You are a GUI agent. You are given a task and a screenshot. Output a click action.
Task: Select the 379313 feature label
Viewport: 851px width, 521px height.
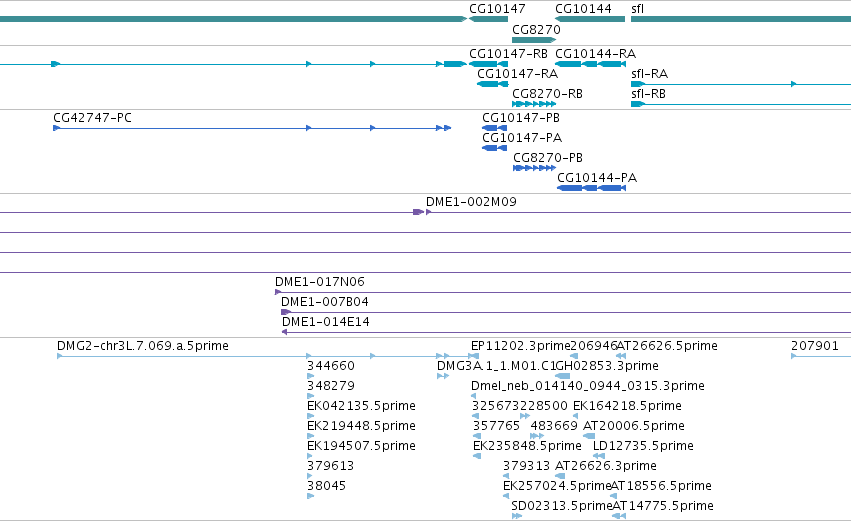526,466
